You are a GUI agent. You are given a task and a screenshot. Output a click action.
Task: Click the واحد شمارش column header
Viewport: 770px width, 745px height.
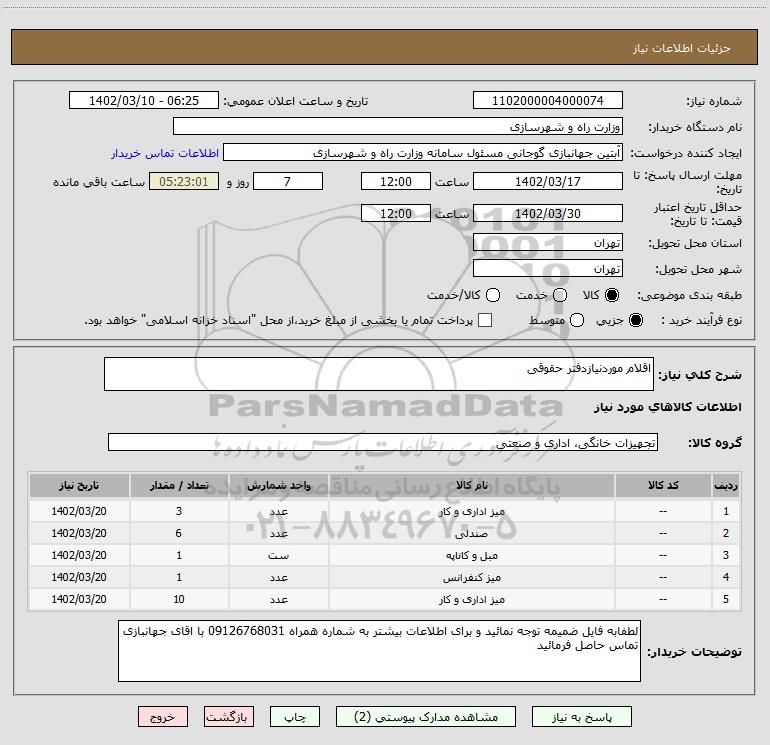(278, 485)
